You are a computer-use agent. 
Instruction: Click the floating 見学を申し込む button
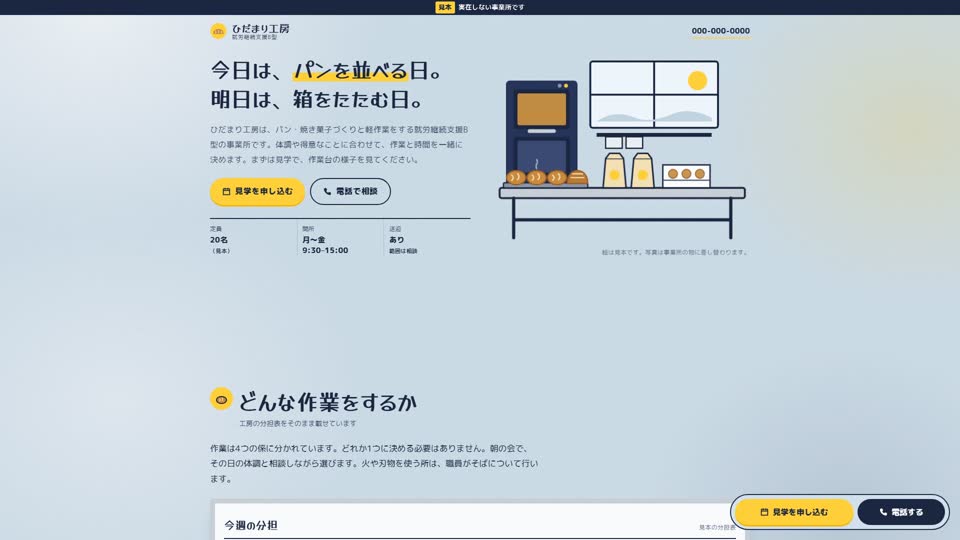(793, 512)
